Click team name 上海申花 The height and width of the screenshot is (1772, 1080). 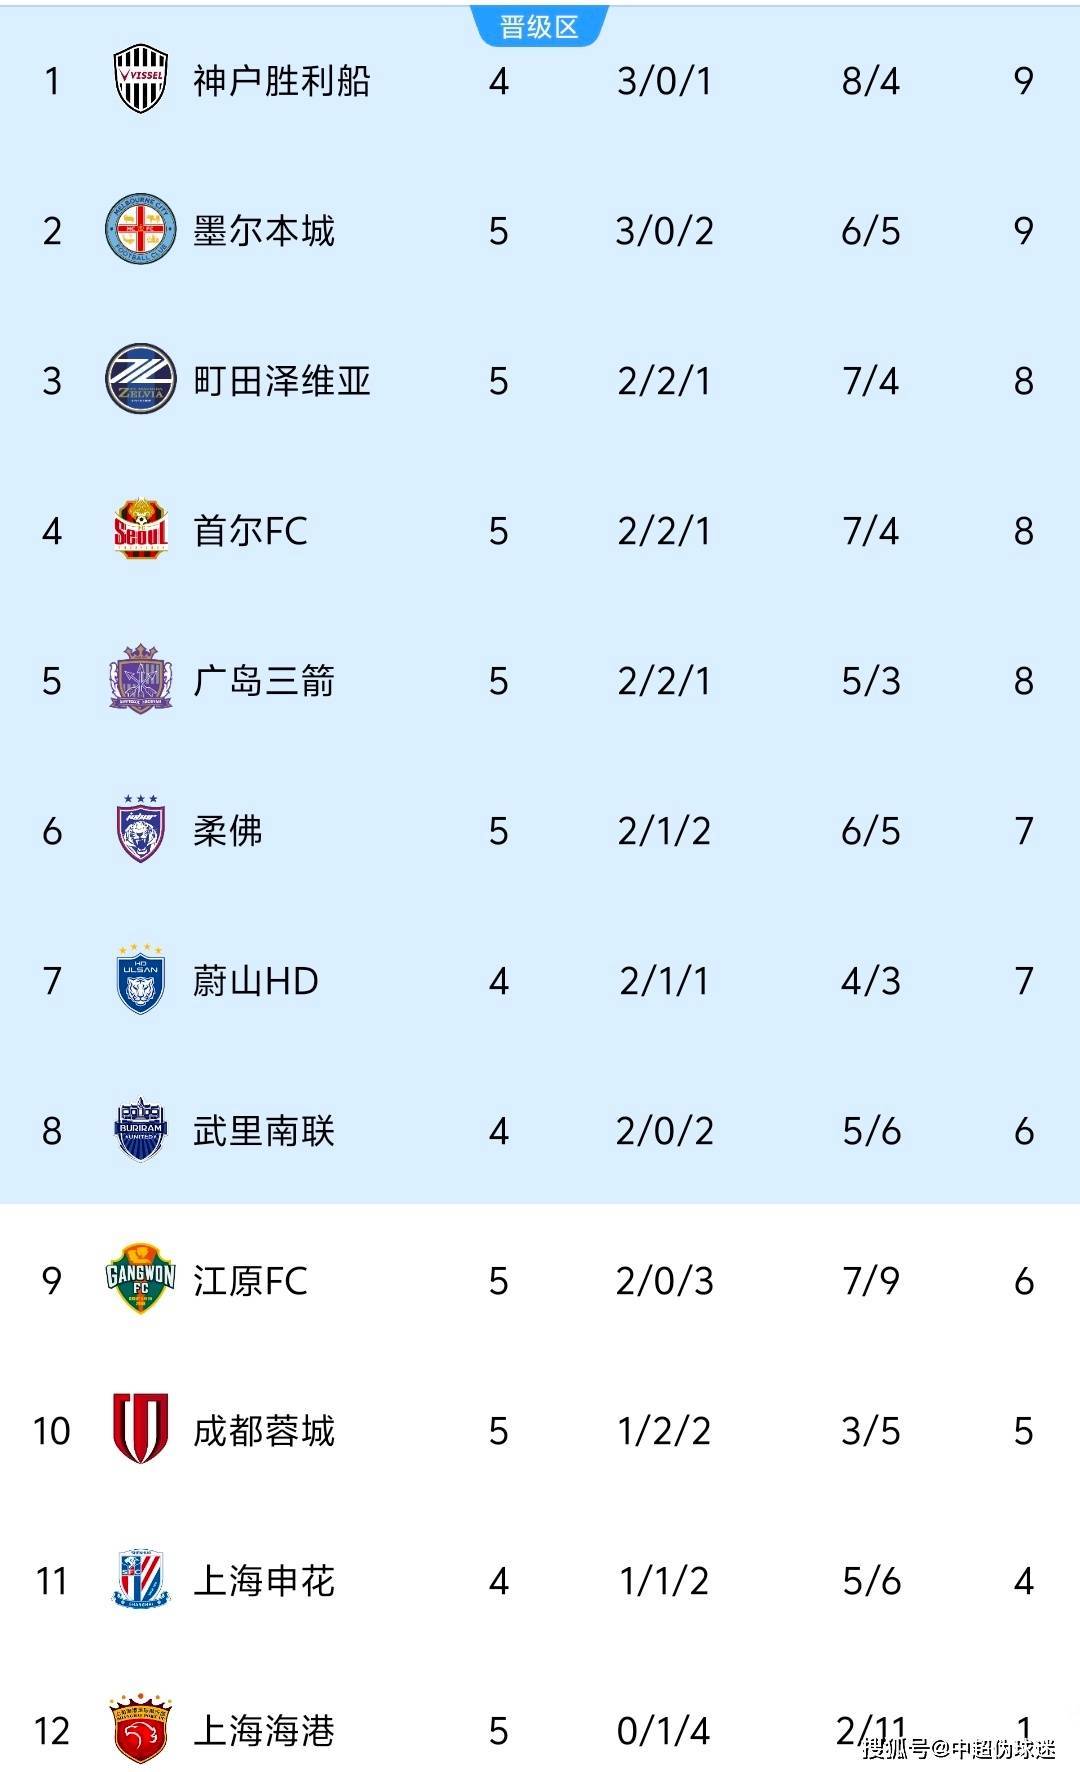tap(264, 1581)
